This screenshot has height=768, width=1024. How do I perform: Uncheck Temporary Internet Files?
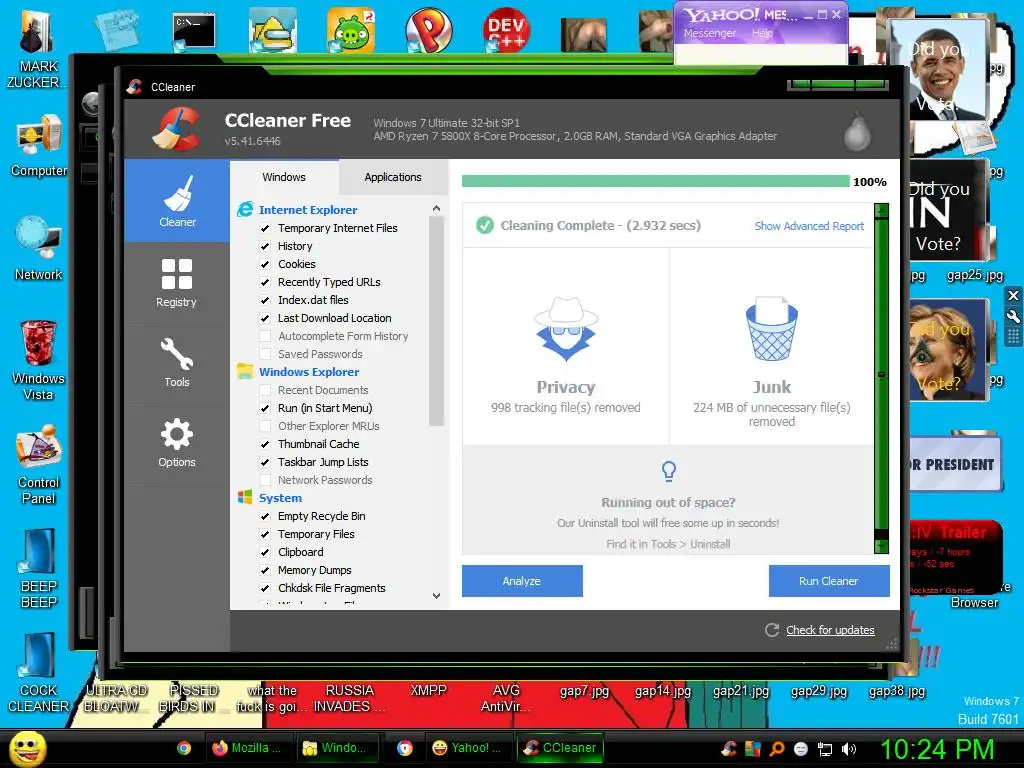[265, 228]
